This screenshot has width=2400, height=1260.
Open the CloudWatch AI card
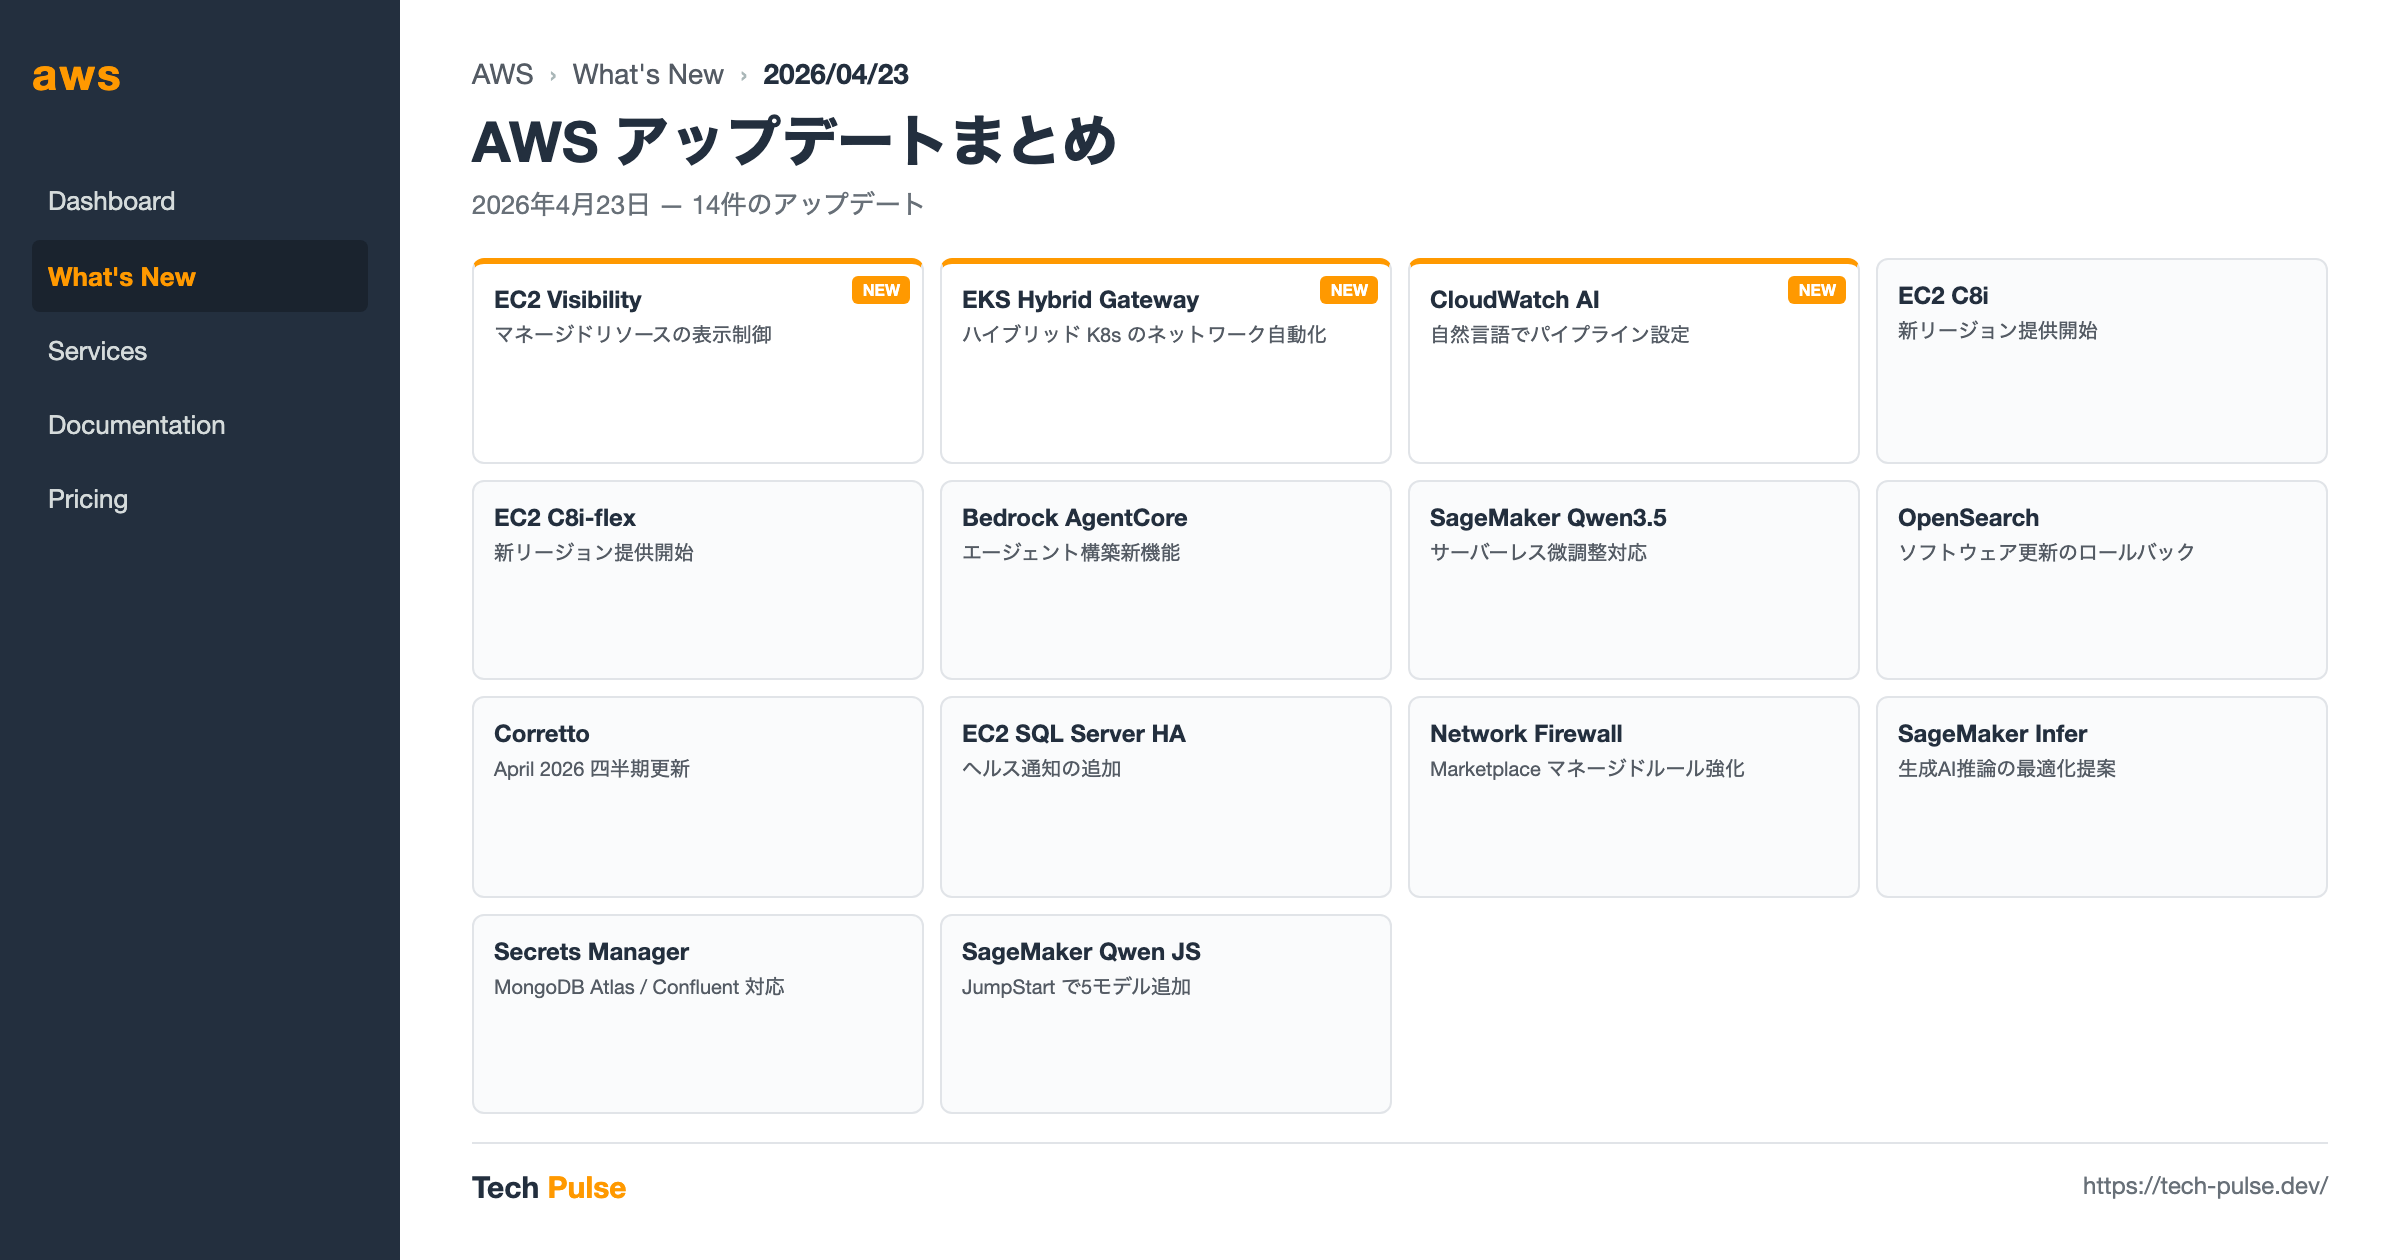point(1634,361)
